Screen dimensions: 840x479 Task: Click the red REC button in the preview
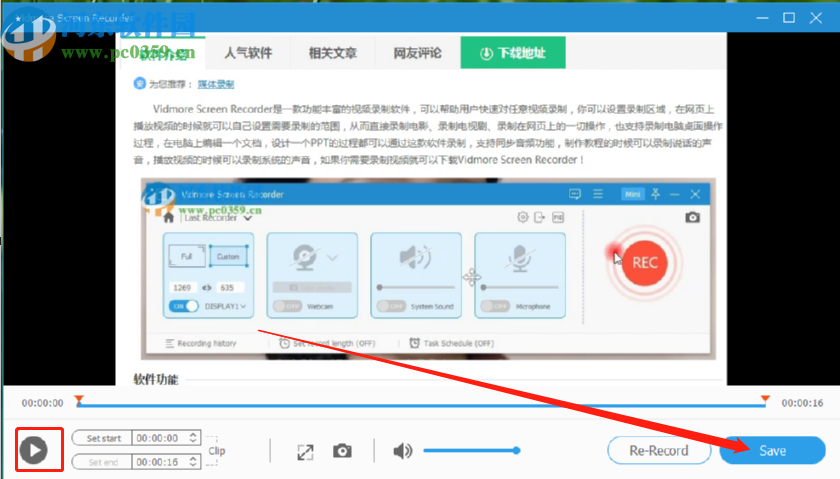[644, 263]
